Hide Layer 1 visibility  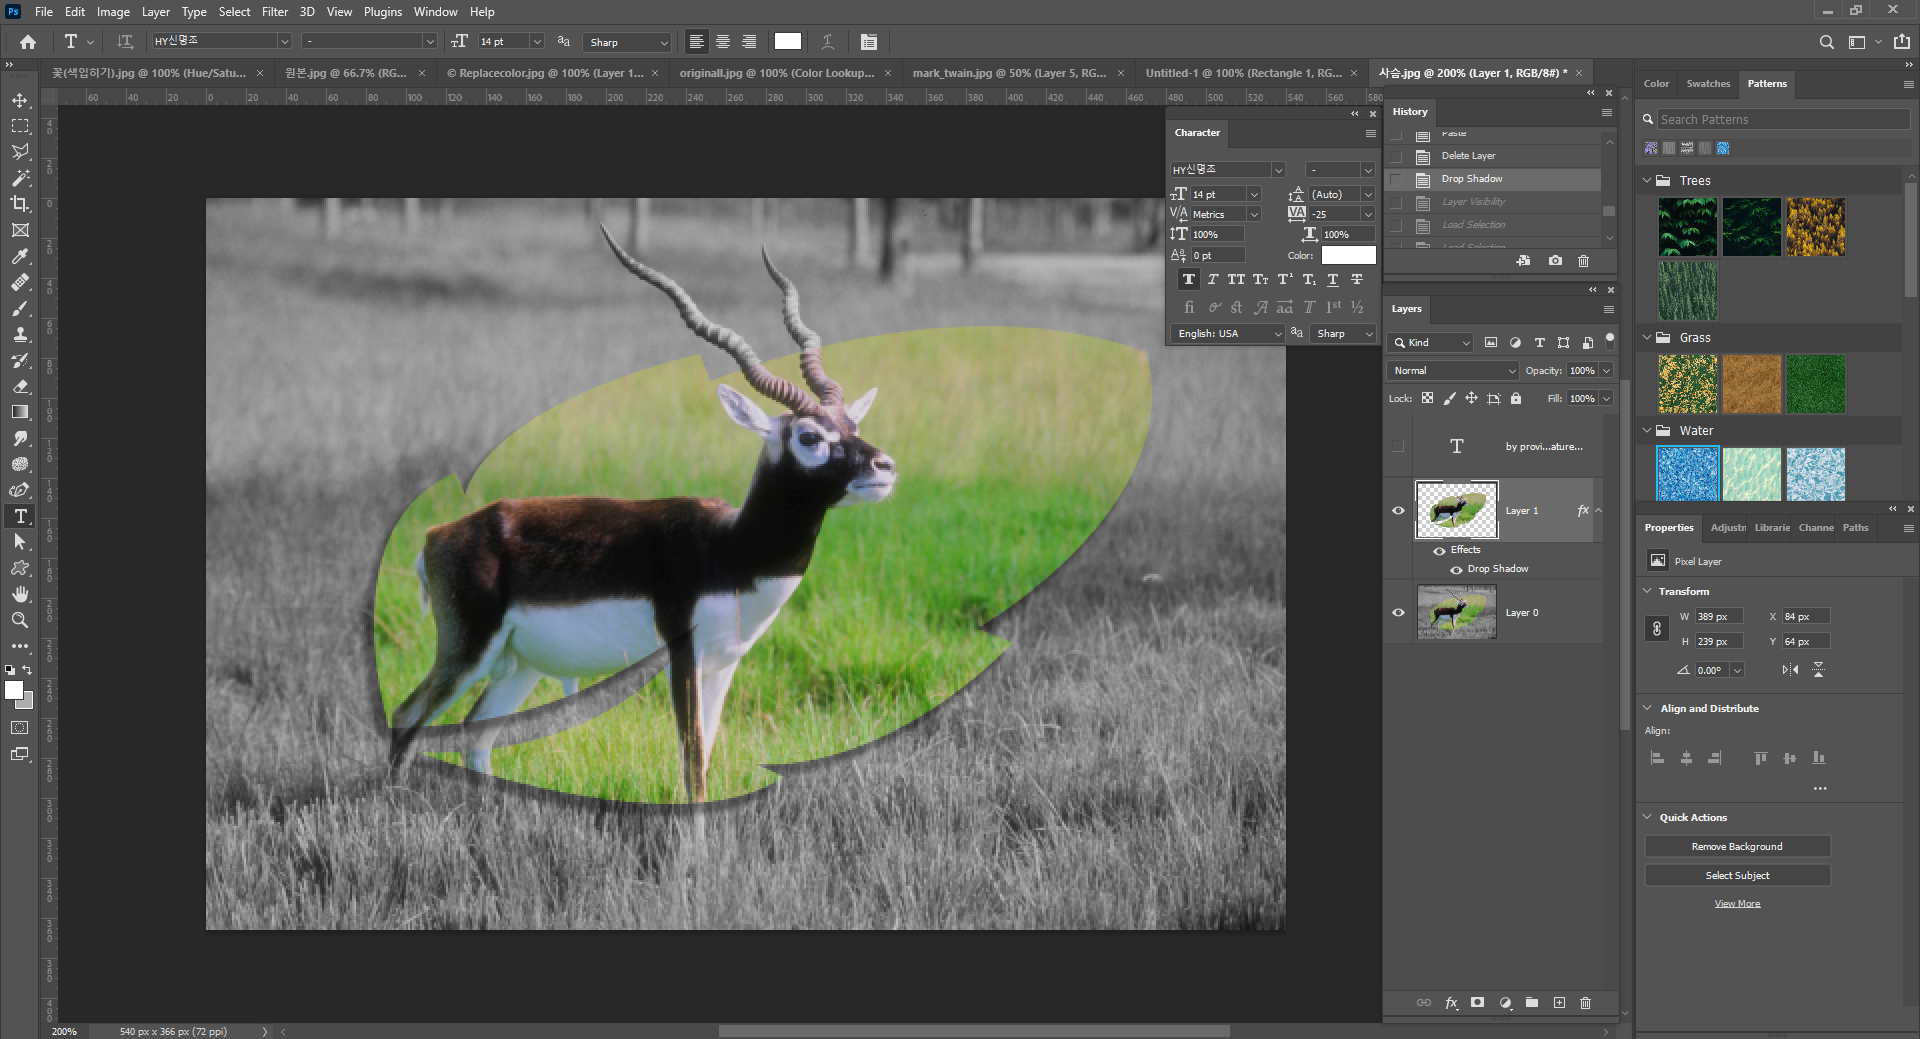point(1398,511)
